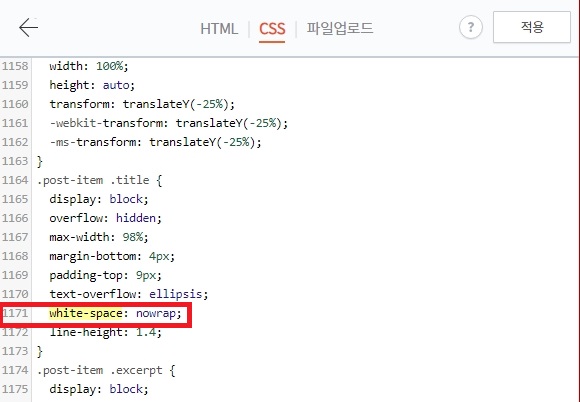This screenshot has height=402, width=580.
Task: Click line number 1174 in gutter
Action: [x=15, y=370]
